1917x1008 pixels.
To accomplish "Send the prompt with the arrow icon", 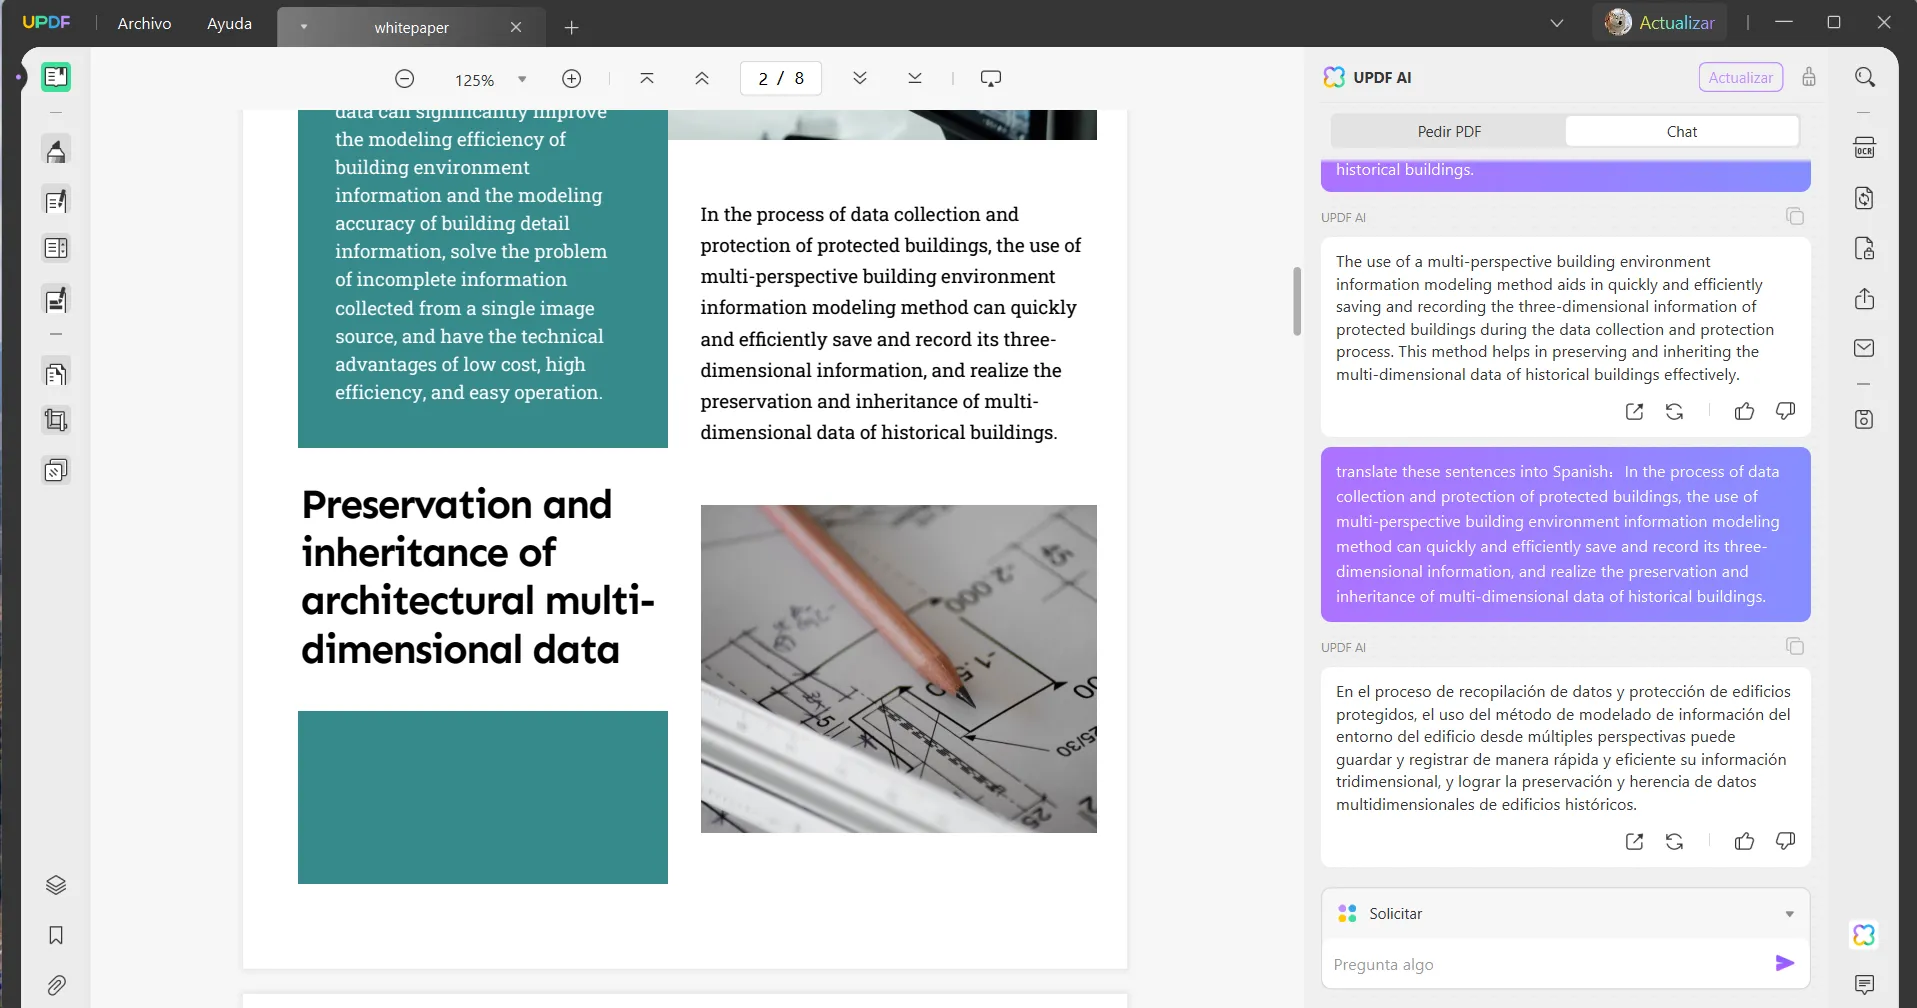I will [x=1785, y=963].
